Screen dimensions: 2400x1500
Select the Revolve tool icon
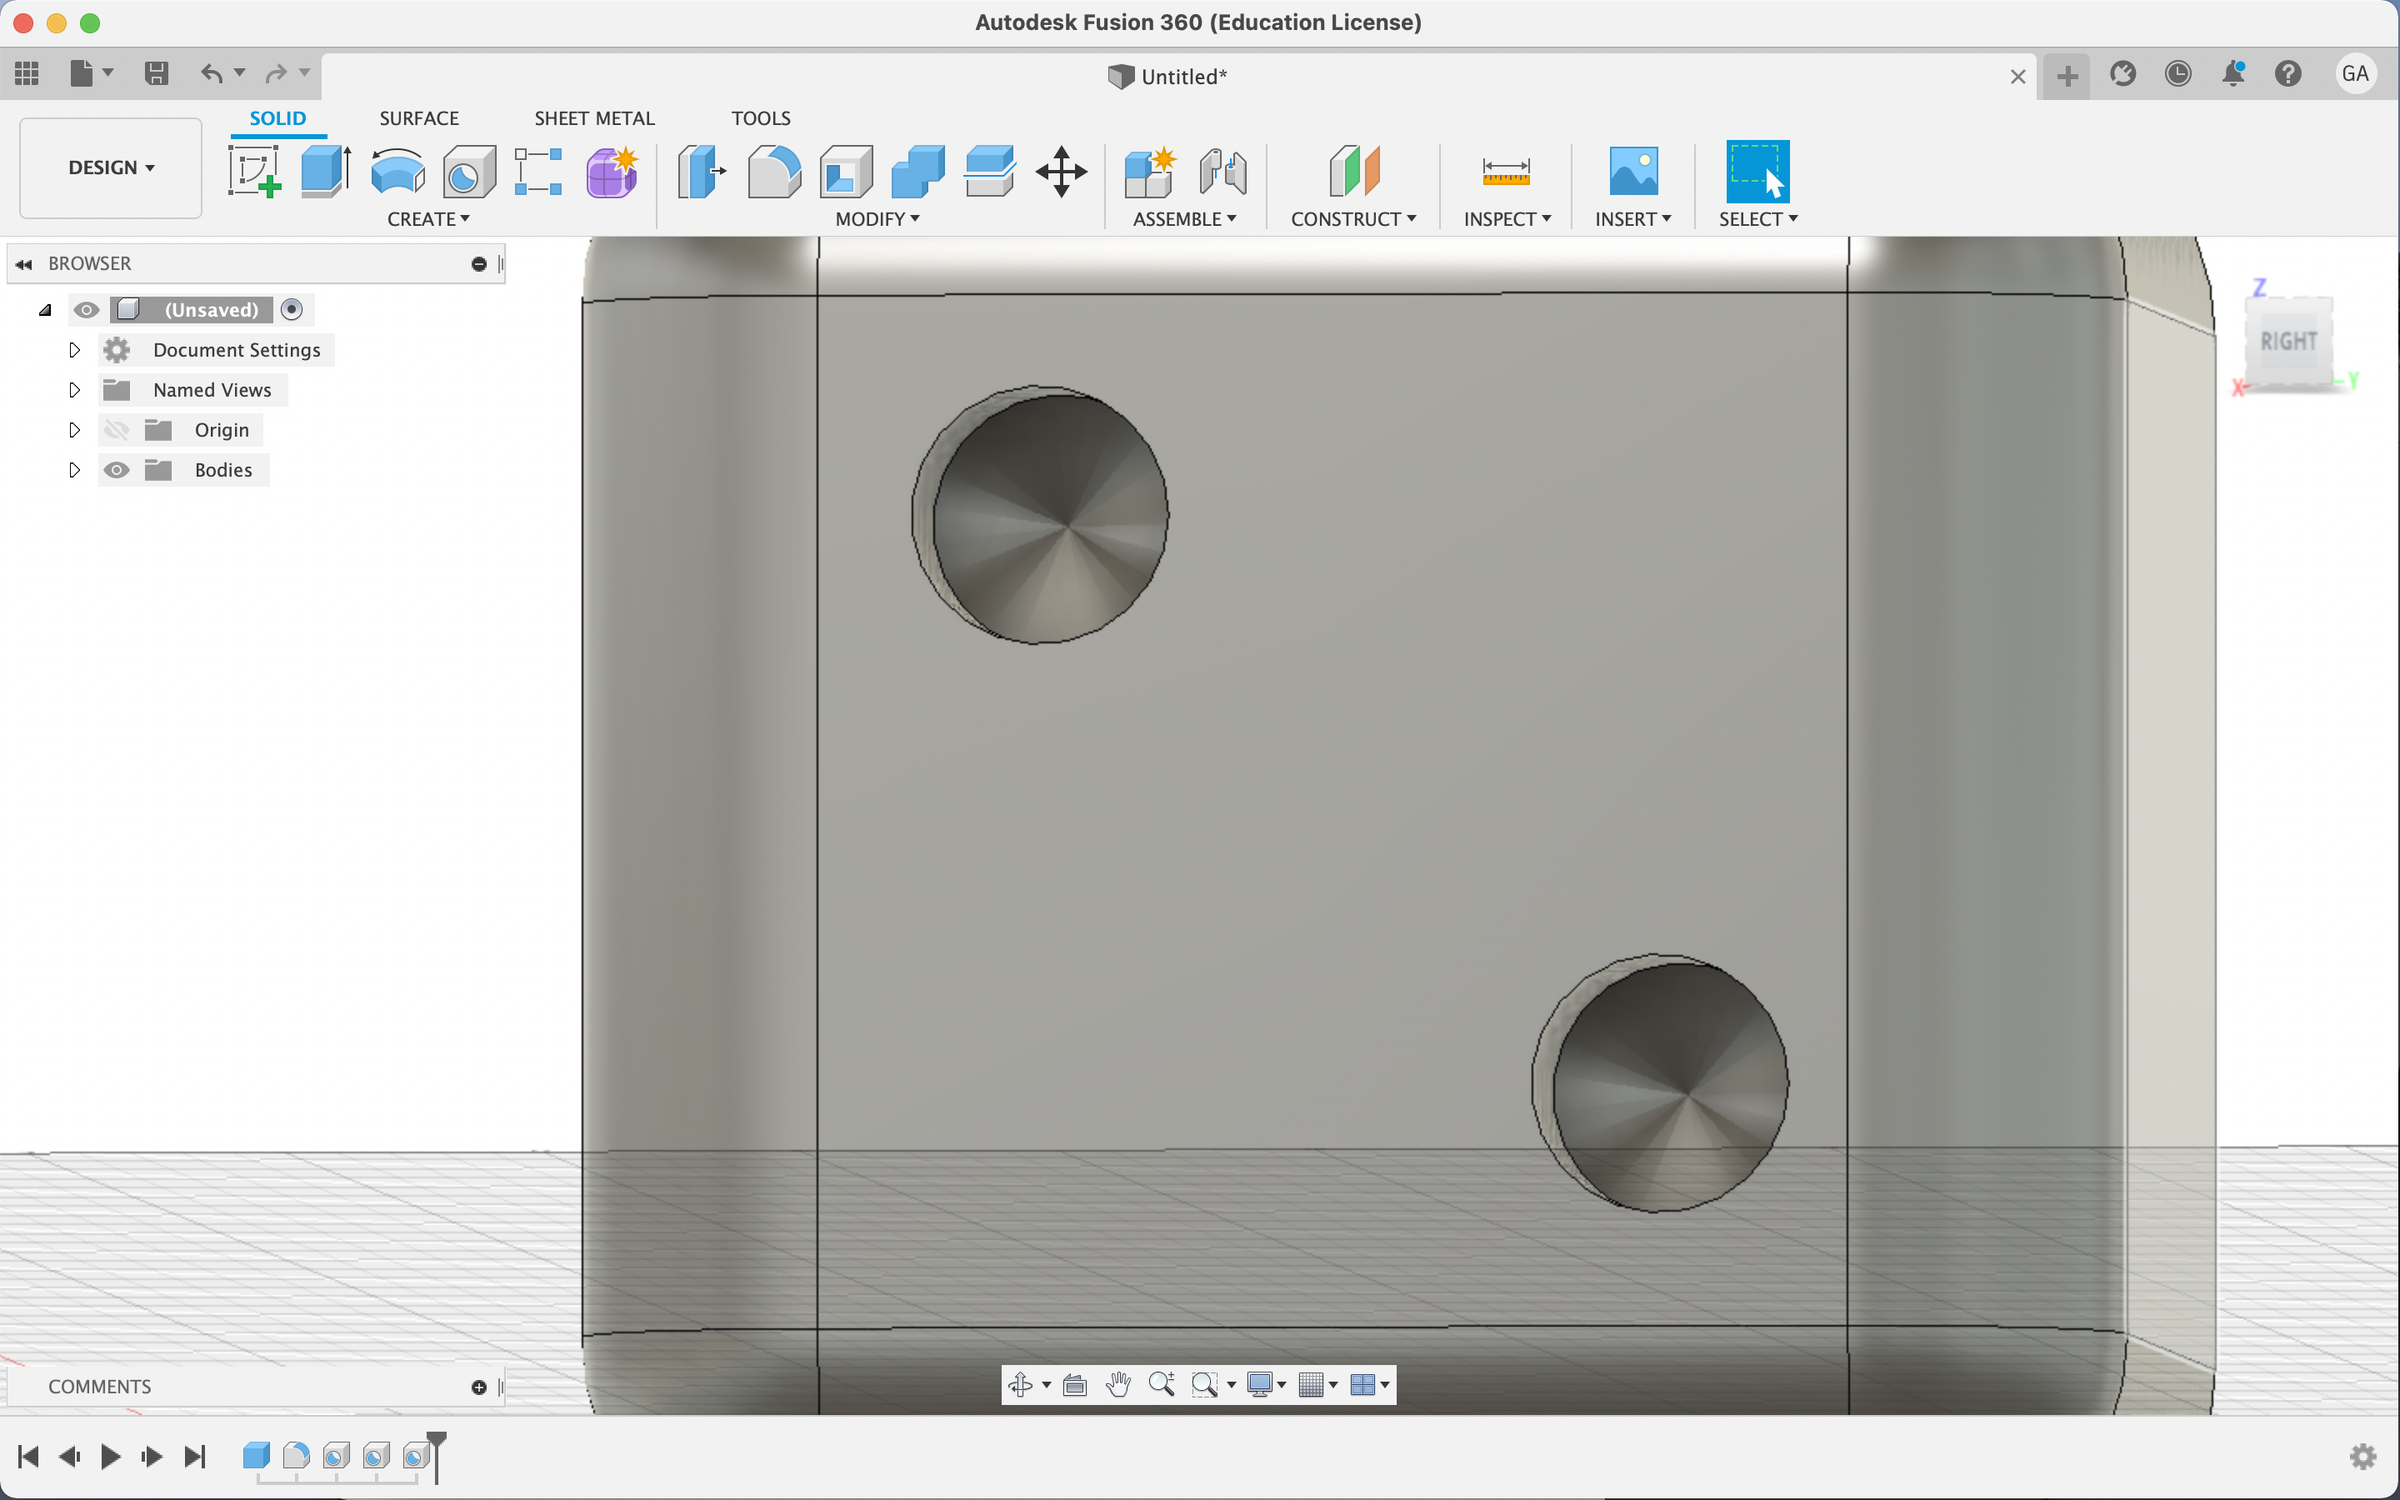point(397,170)
